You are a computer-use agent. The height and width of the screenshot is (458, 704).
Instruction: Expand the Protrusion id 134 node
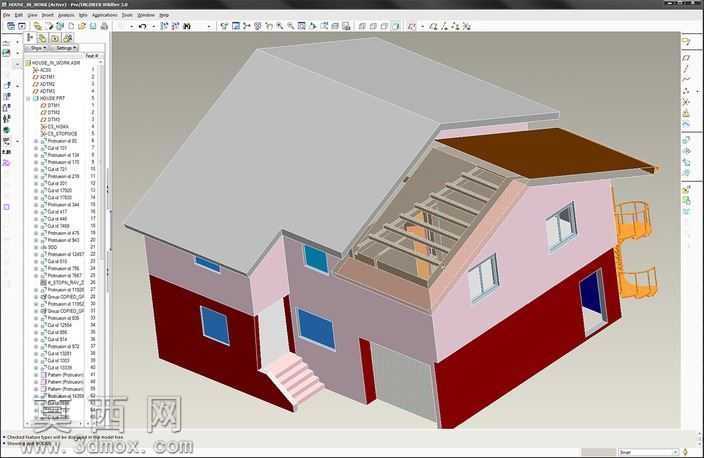(36, 155)
